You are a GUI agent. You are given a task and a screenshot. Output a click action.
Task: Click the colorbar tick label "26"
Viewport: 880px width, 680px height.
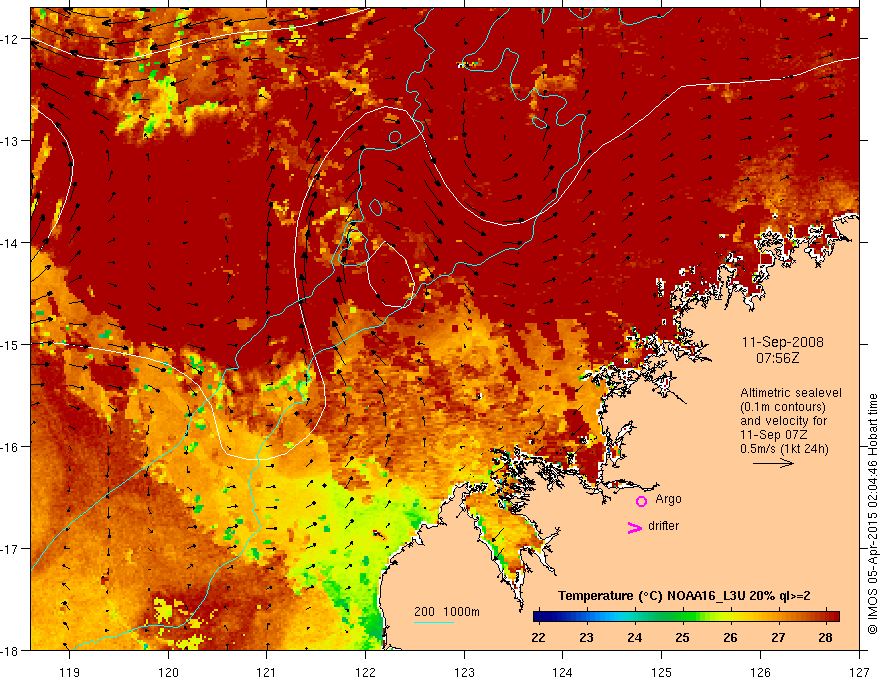730,637
